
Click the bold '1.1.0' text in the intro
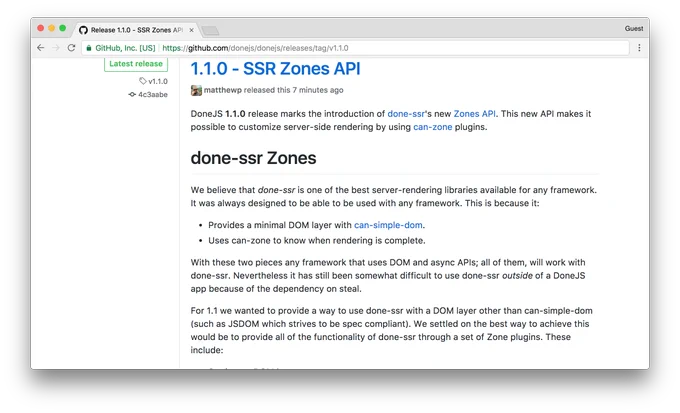(x=235, y=114)
